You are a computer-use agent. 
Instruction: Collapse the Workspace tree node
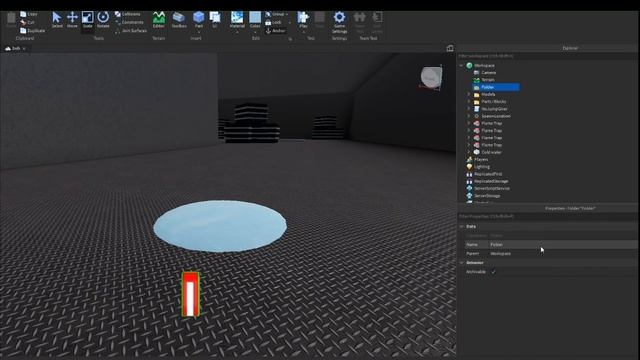point(461,65)
